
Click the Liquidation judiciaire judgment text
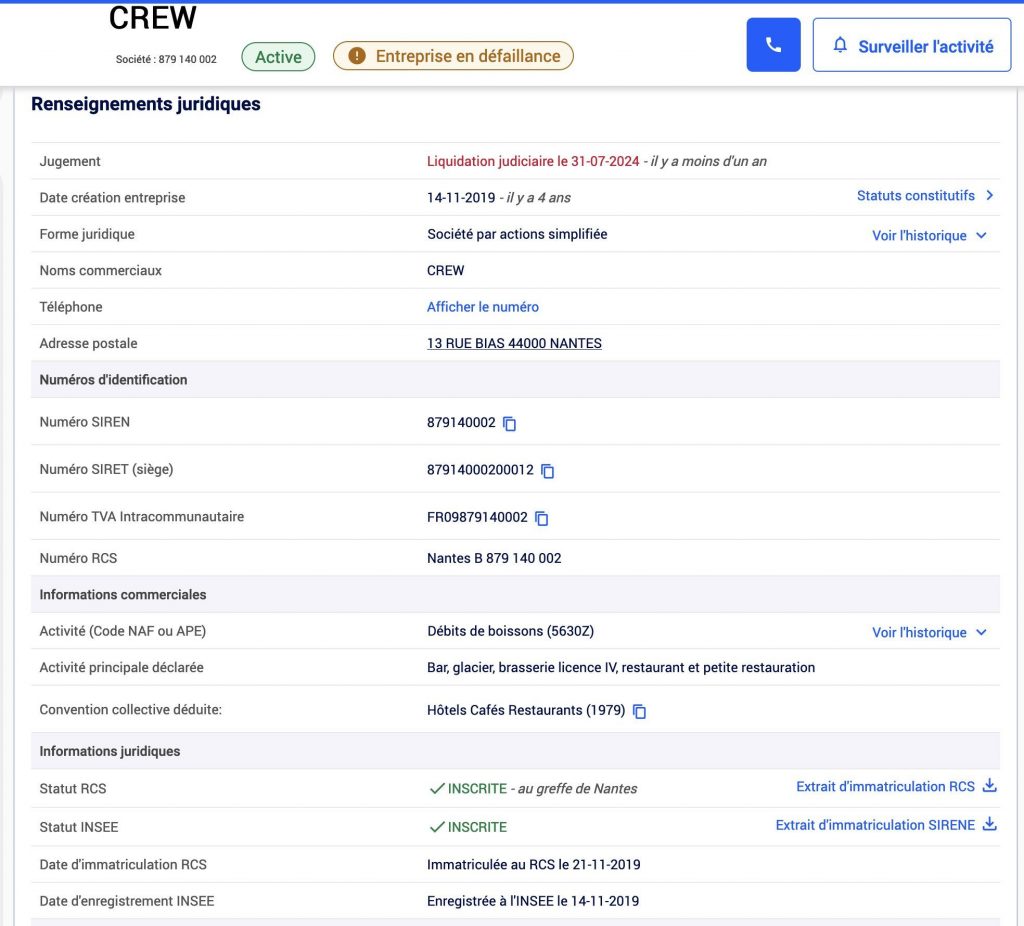click(533, 162)
